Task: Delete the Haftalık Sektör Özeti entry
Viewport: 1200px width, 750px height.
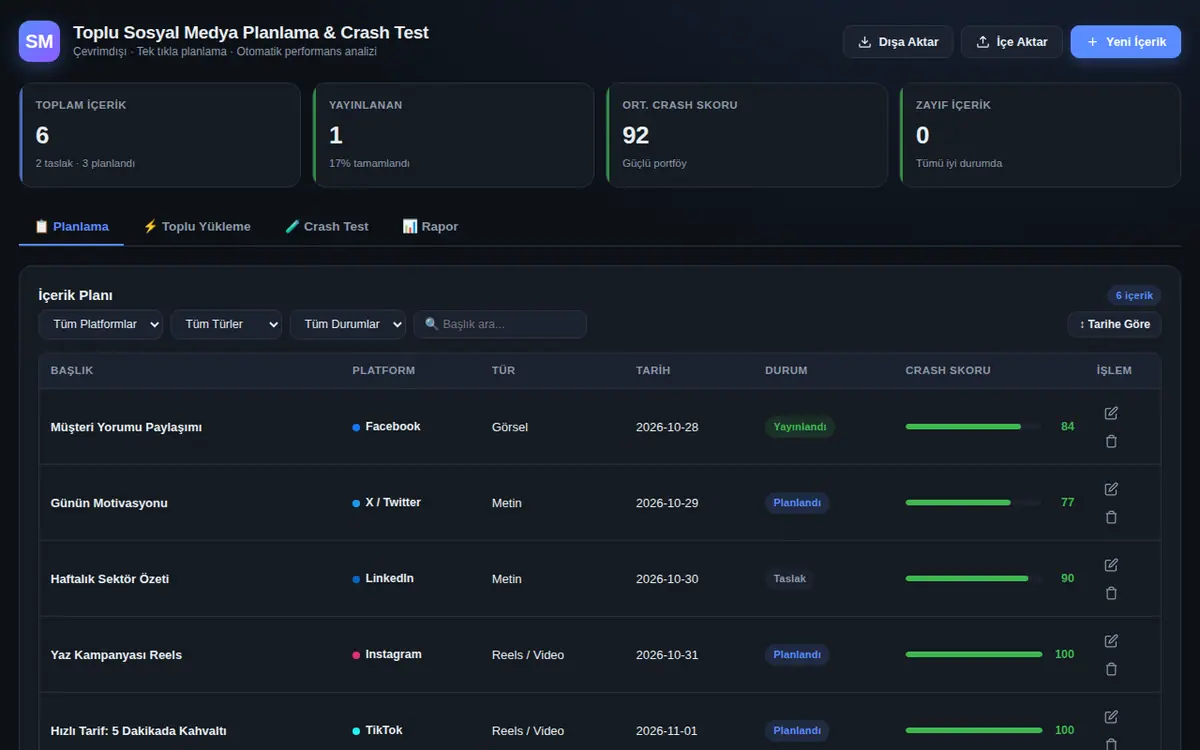Action: point(1111,593)
